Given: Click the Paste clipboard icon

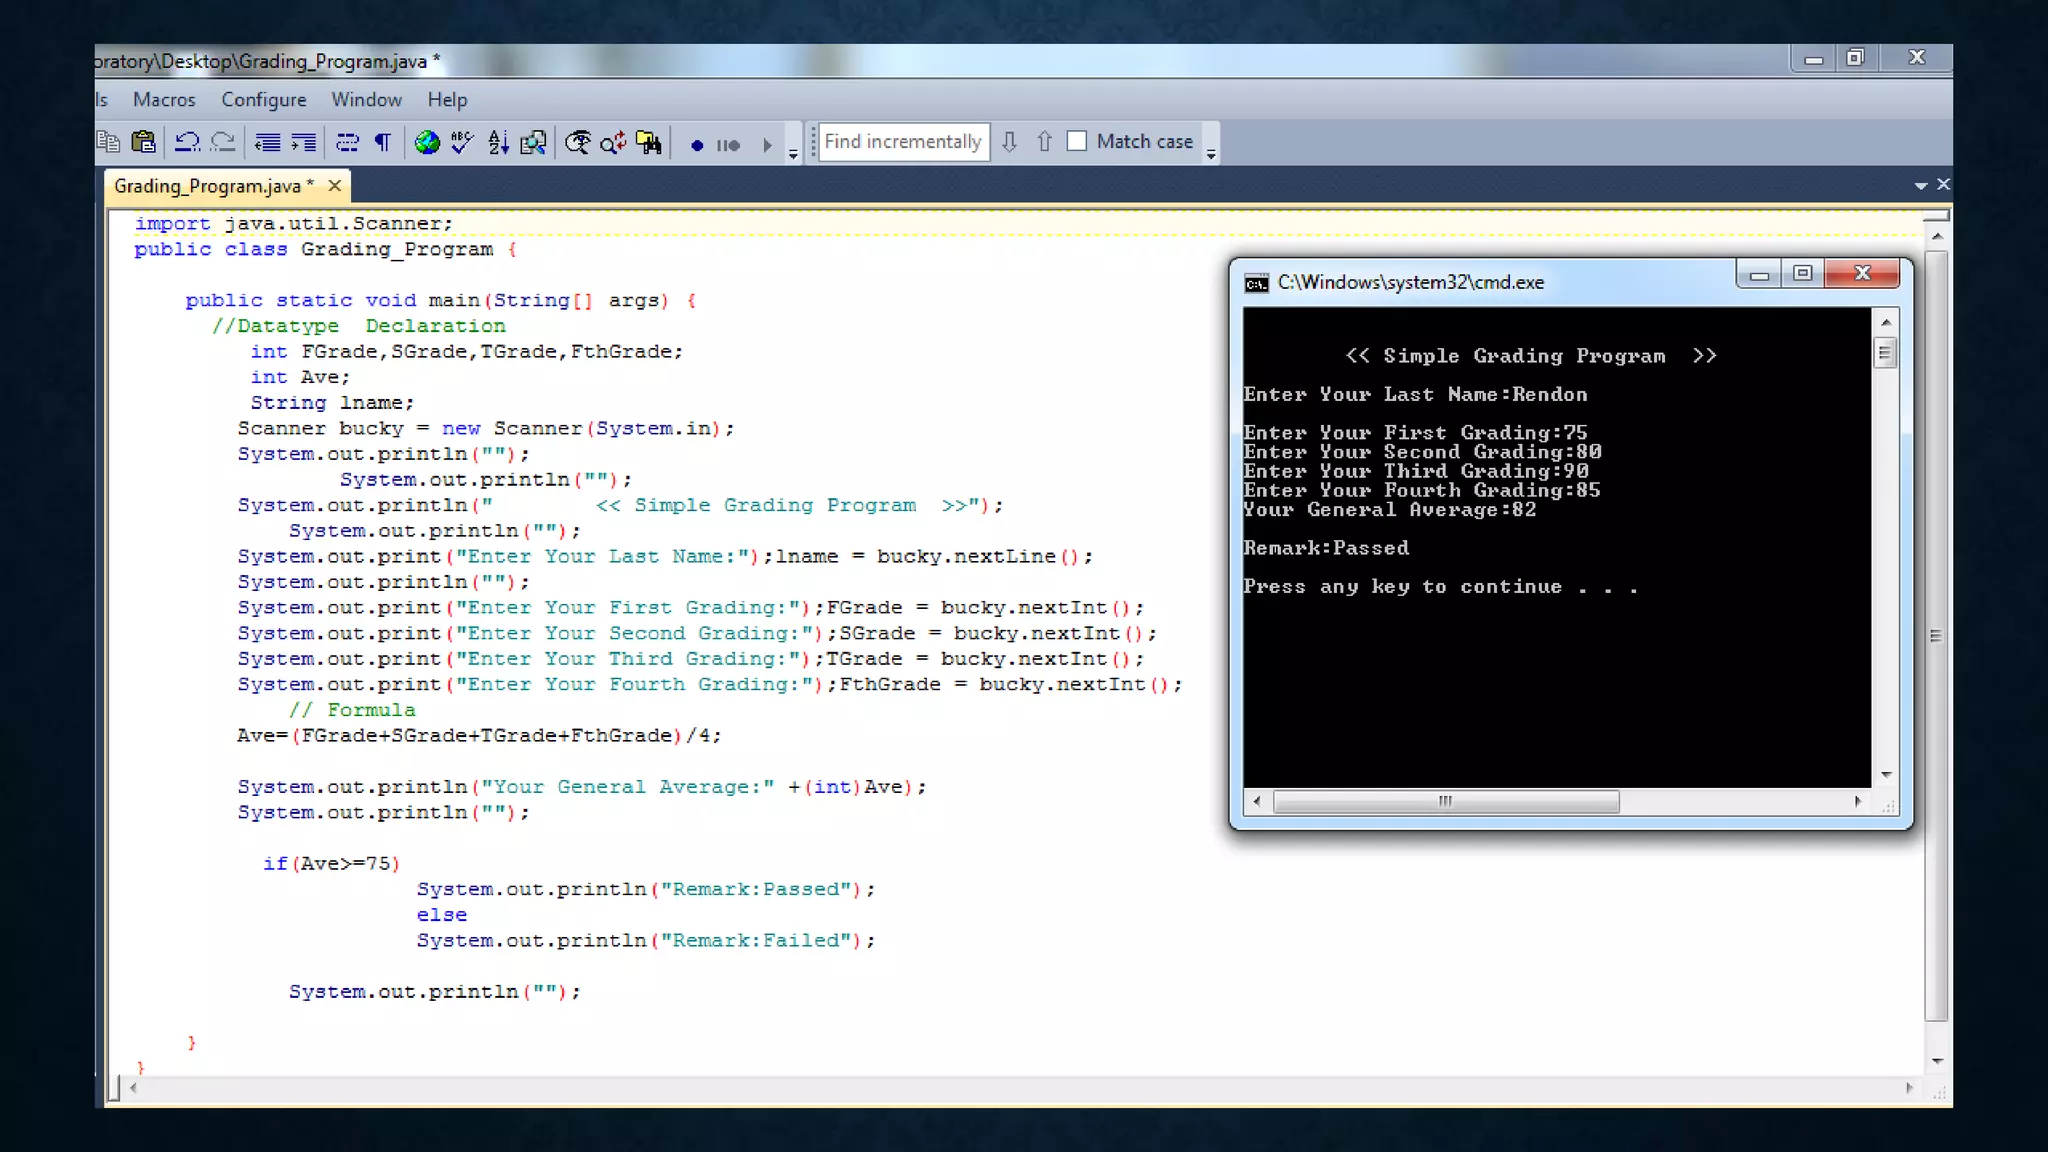Looking at the screenshot, I should pos(144,142).
